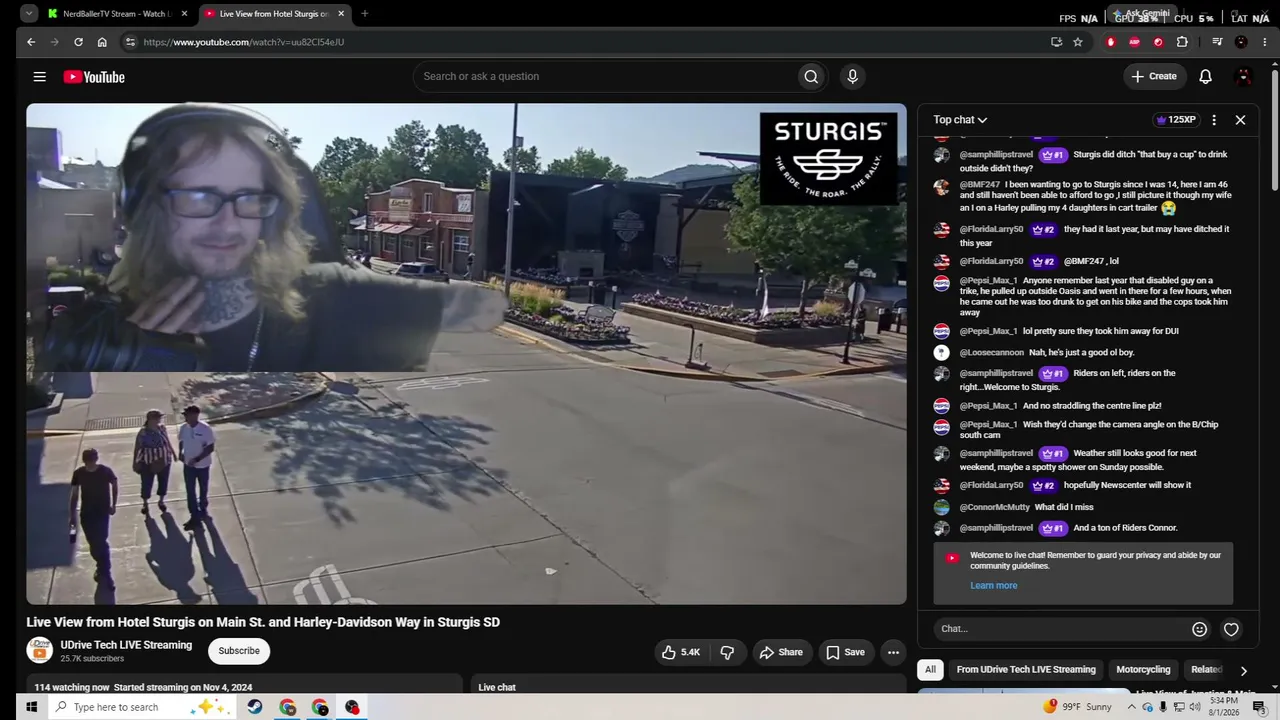Open the chat emoji picker
This screenshot has height=720, width=1280.
click(1199, 629)
